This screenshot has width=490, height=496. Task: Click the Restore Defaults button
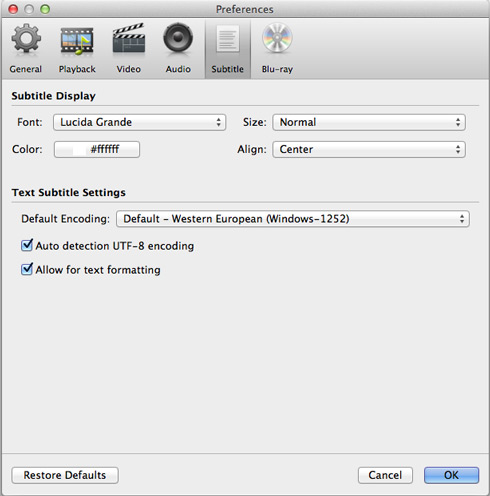pyautogui.click(x=65, y=475)
